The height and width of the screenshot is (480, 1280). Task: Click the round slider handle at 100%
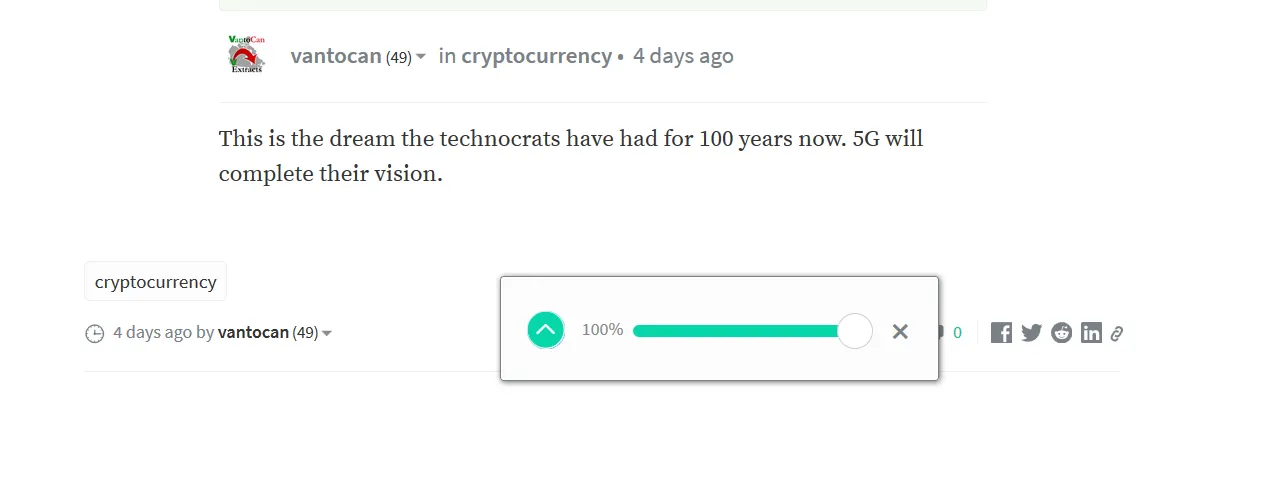(x=855, y=331)
